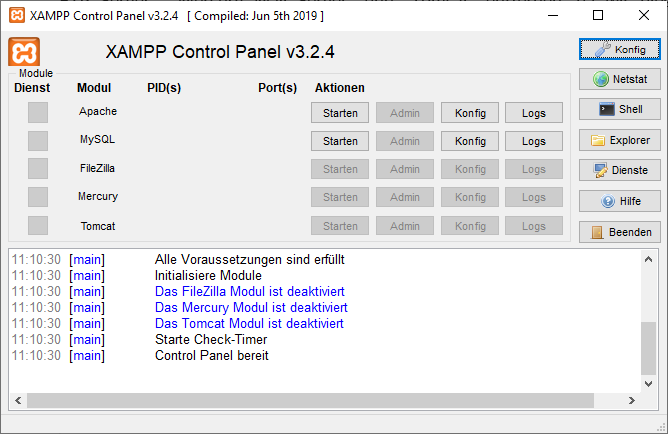The width and height of the screenshot is (668, 434).
Task: Toggle the Tomcat service checkbox
Action: (x=38, y=225)
